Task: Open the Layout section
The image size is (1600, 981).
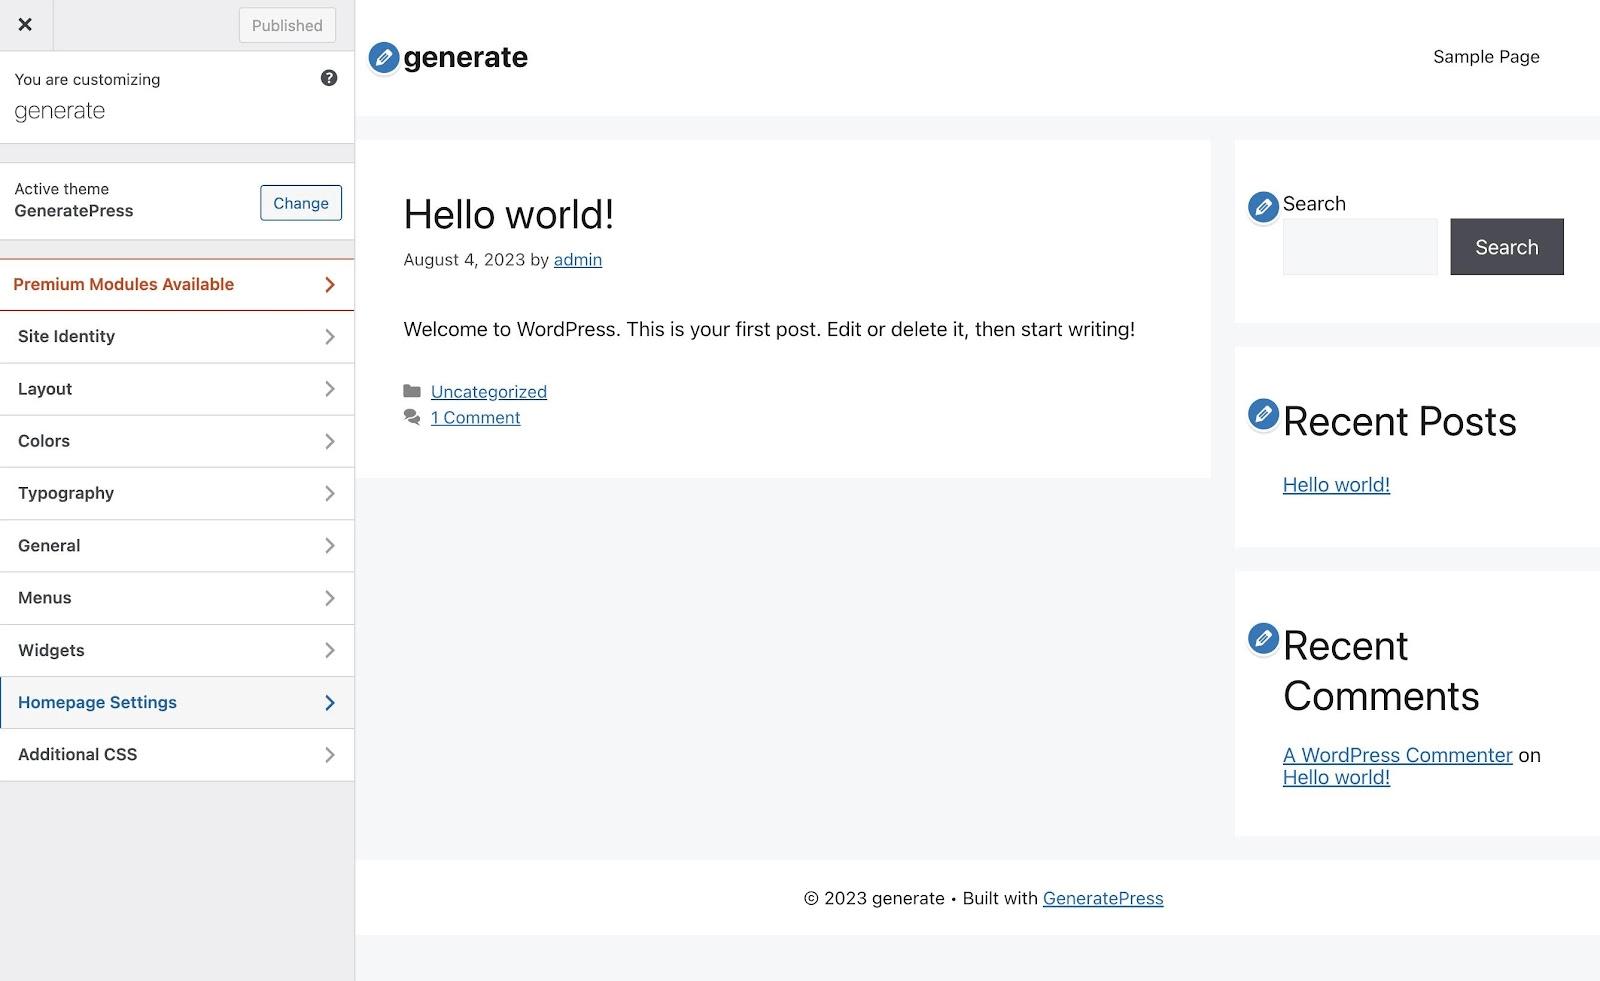Action: point(177,389)
